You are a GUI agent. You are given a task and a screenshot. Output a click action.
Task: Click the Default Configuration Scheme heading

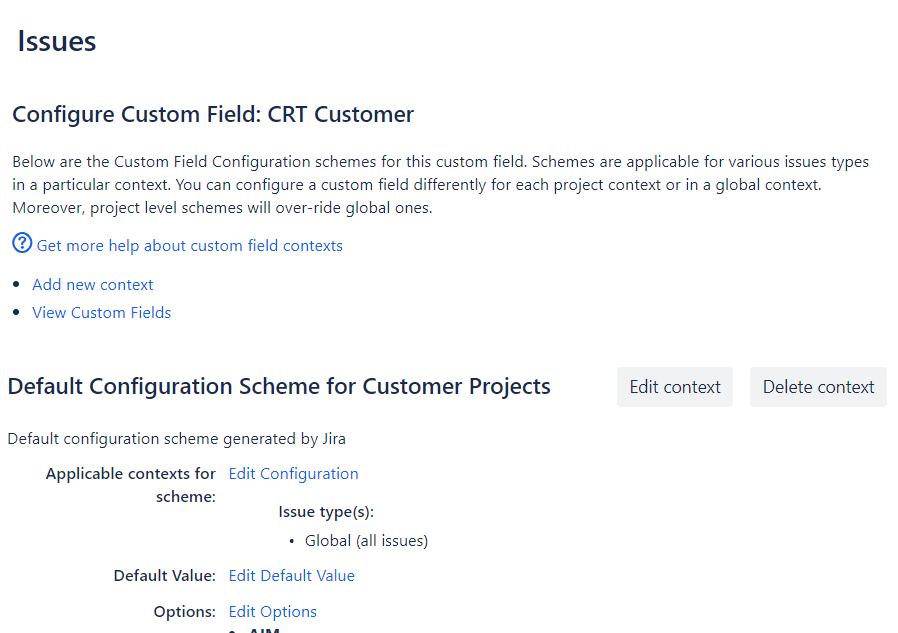tap(279, 387)
